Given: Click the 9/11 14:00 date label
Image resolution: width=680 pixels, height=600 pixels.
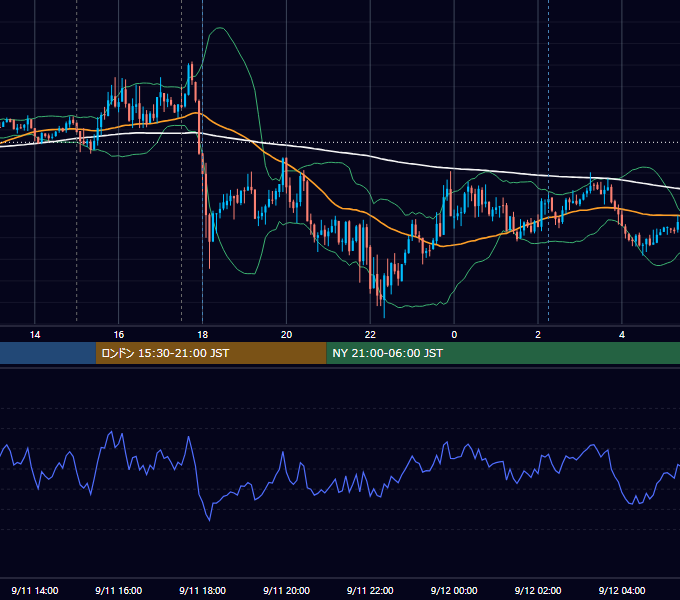Looking at the screenshot, I should click(x=35, y=590).
